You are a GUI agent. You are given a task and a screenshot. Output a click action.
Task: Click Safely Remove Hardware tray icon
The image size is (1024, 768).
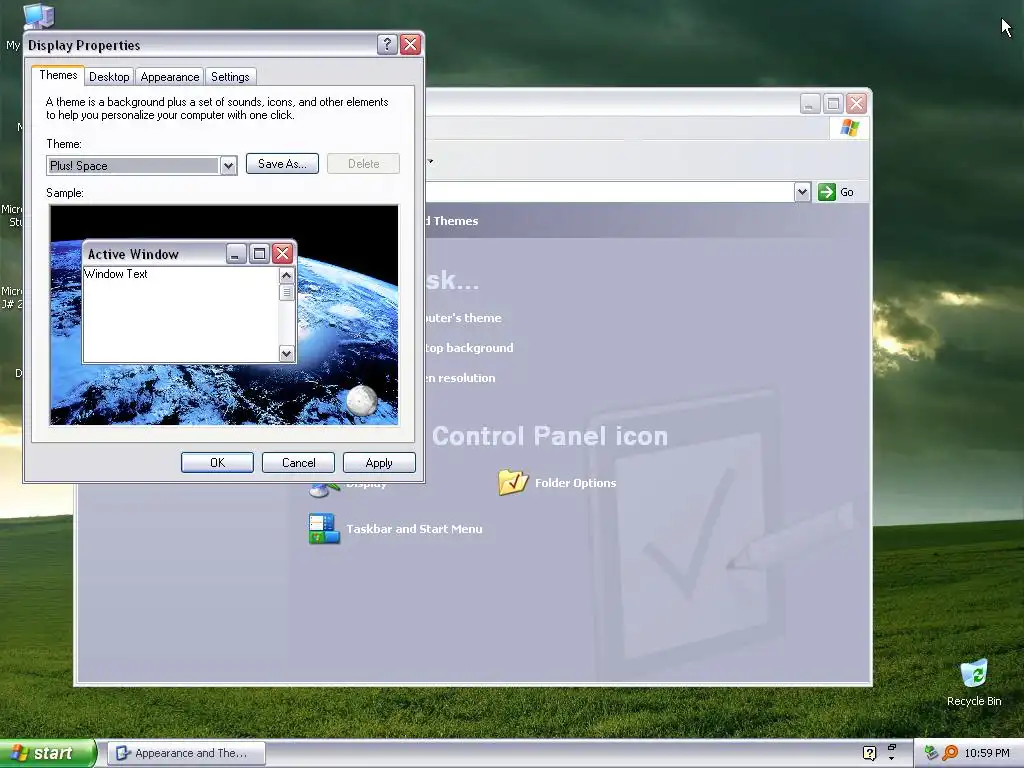(931, 753)
